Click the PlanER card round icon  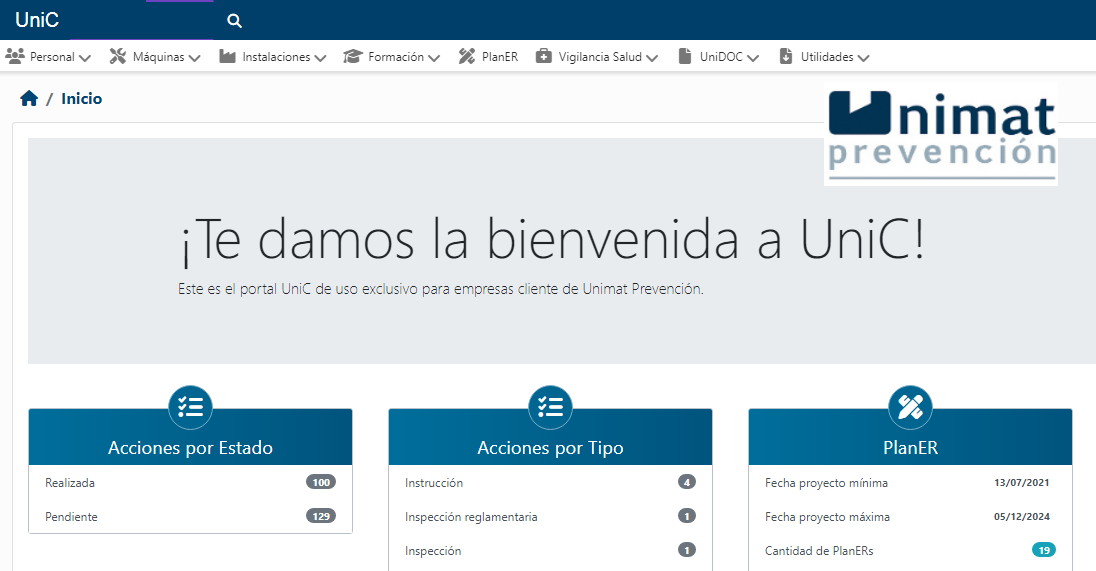[910, 407]
